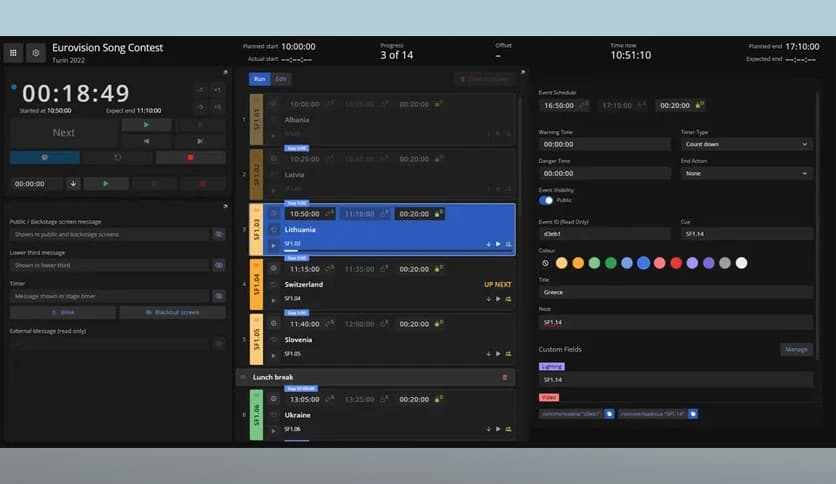Select the Switzerland event title
836x484 pixels.
(304, 284)
